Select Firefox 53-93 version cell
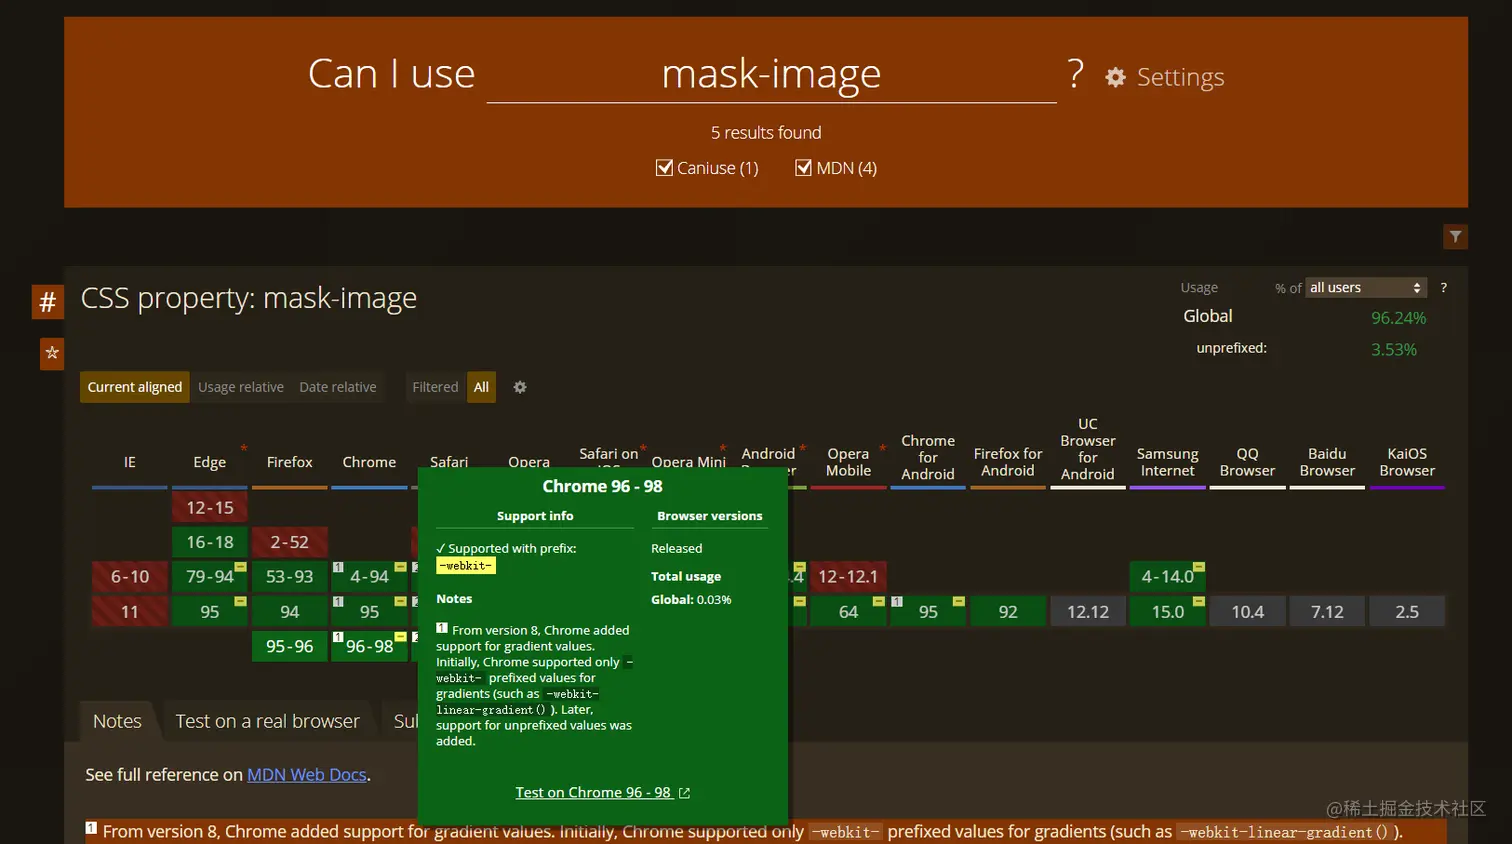The image size is (1512, 844). (x=290, y=577)
